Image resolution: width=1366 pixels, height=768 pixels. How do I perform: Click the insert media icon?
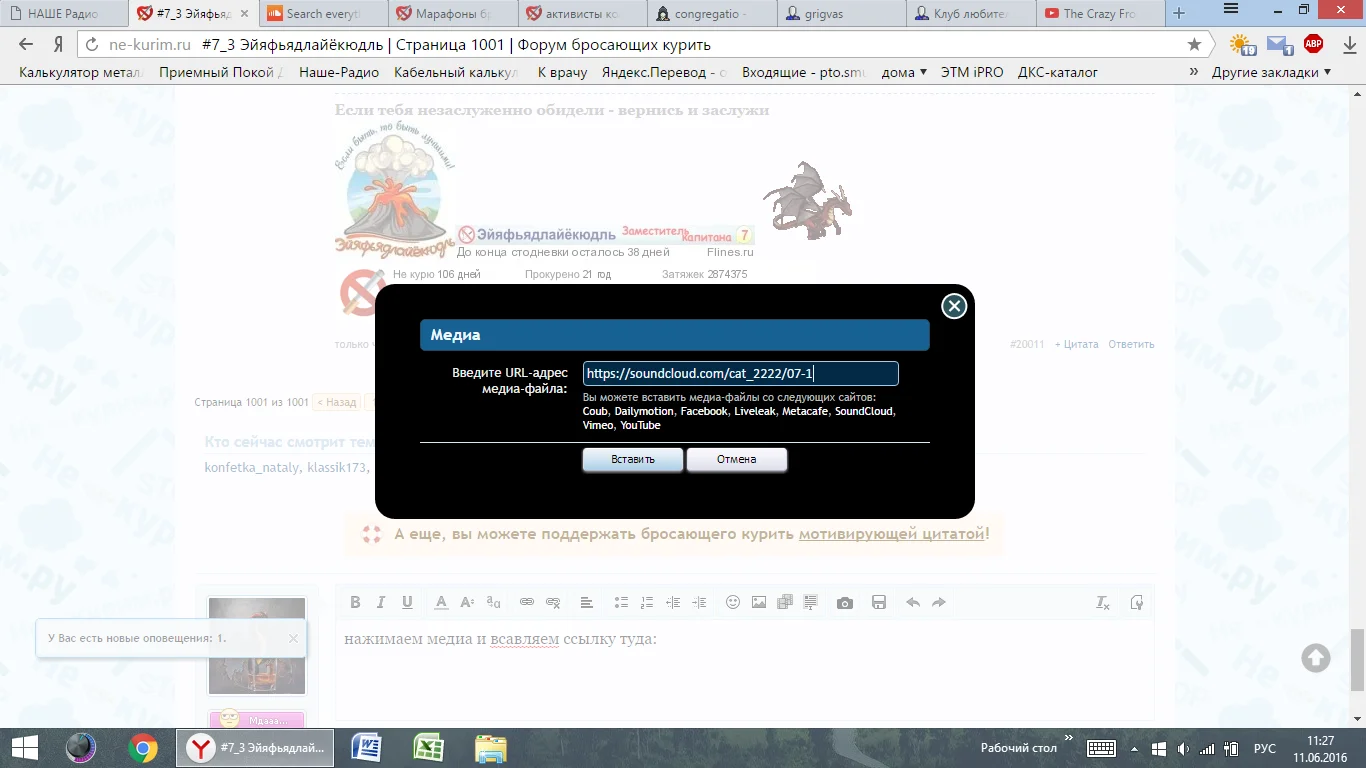click(785, 602)
